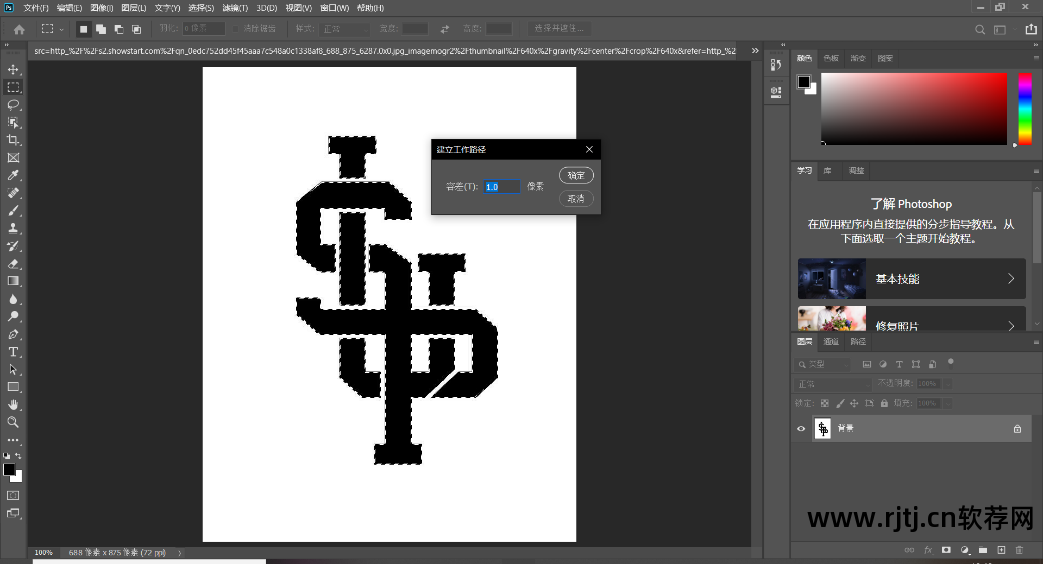Screen dimensions: 1043x564
Task: Select the Lasso tool
Action: click(x=13, y=105)
